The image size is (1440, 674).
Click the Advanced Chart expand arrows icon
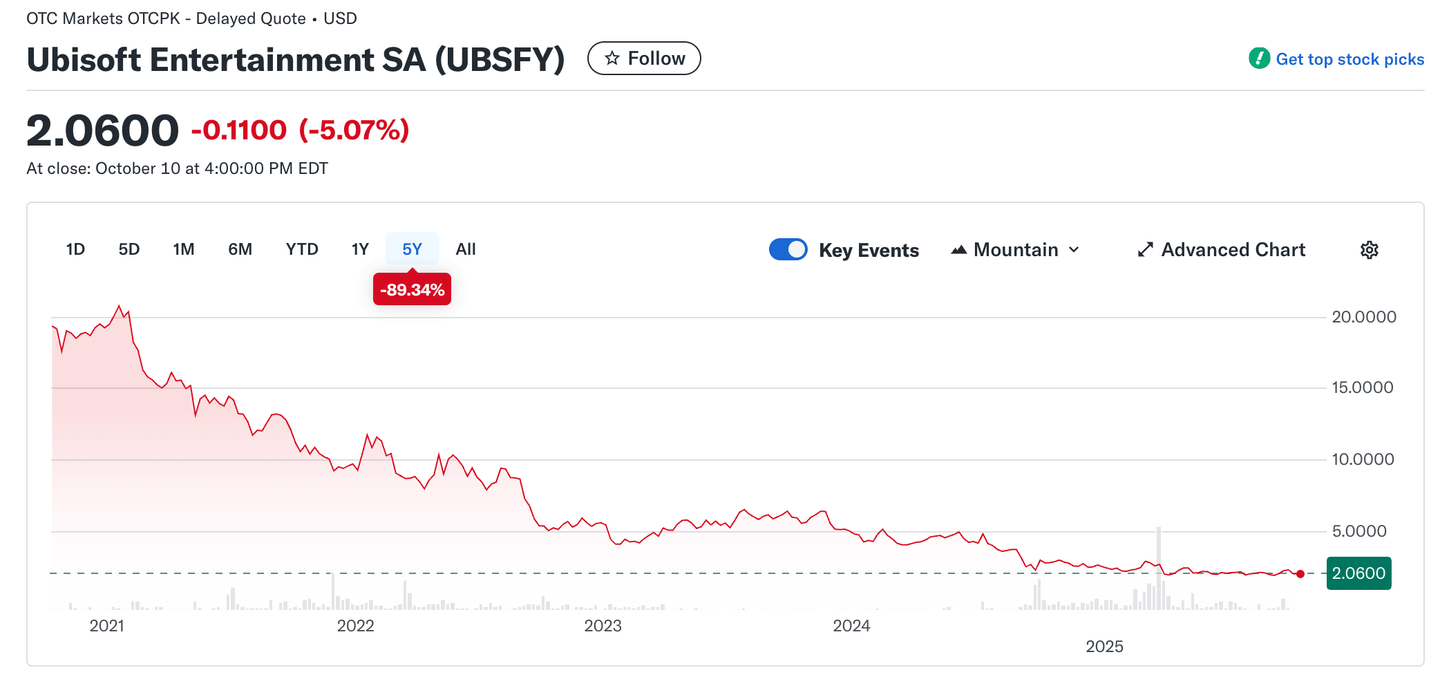[1146, 250]
